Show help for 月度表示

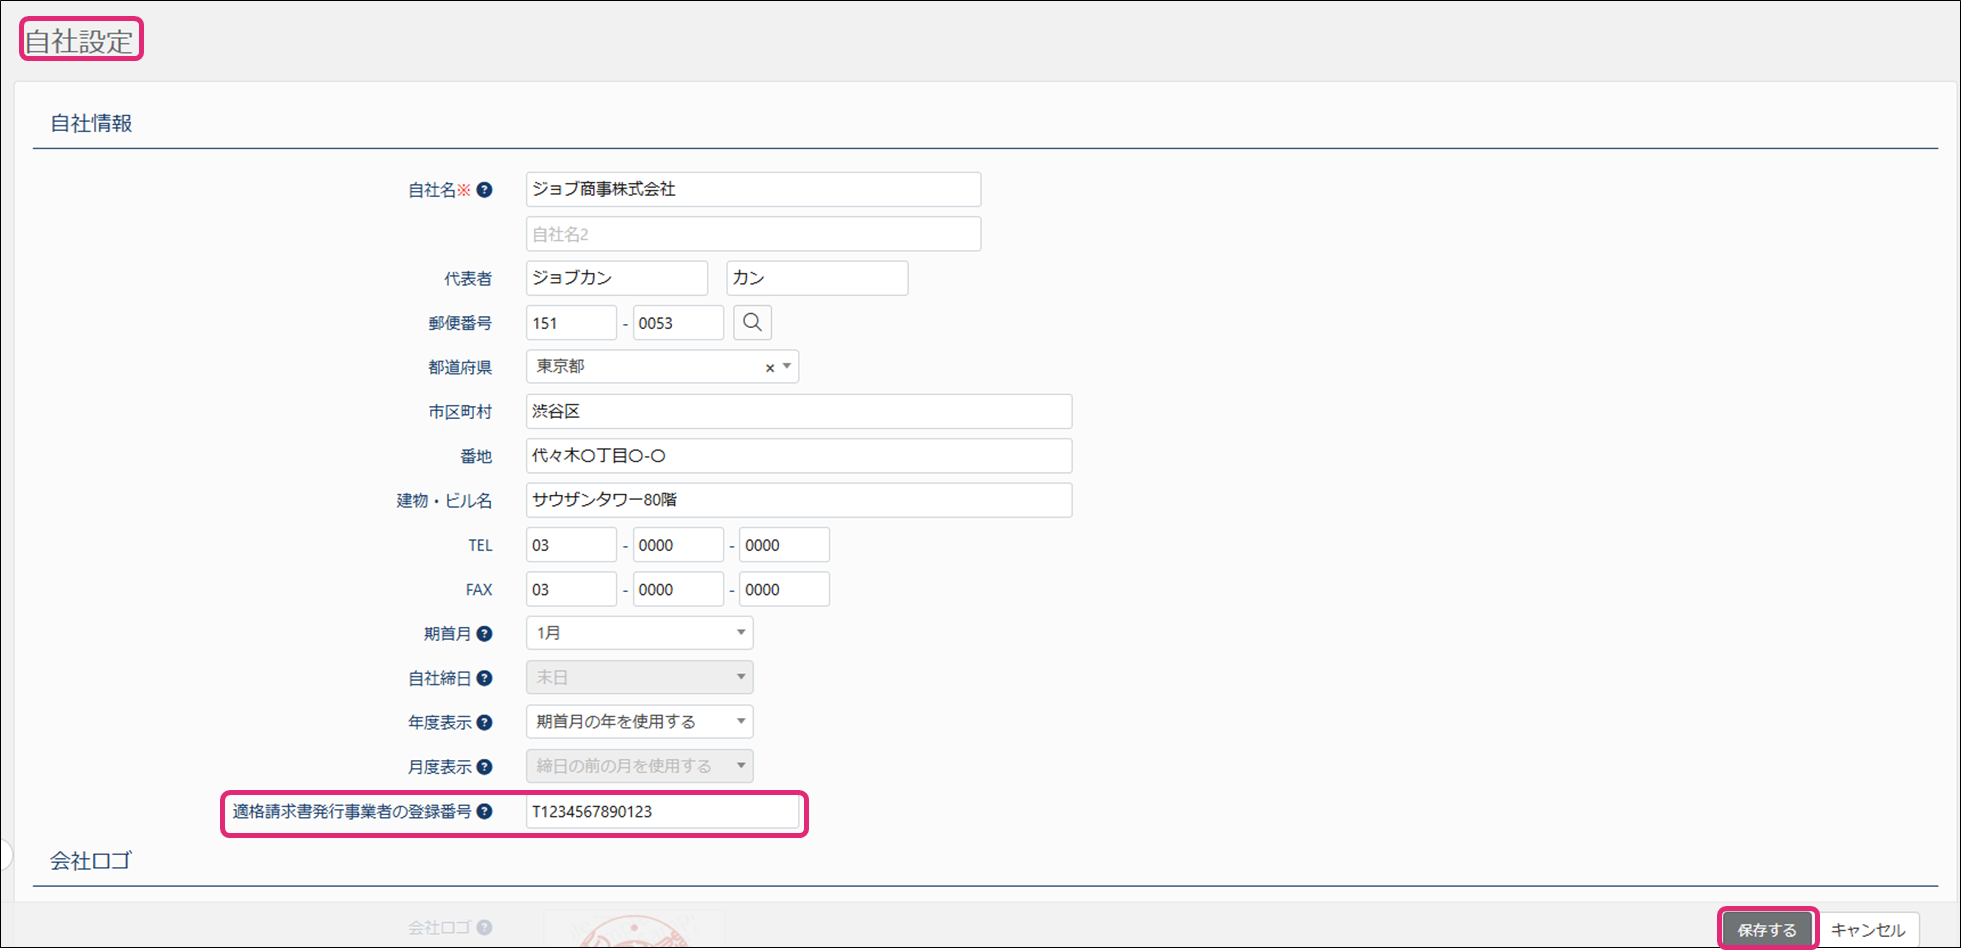484,767
